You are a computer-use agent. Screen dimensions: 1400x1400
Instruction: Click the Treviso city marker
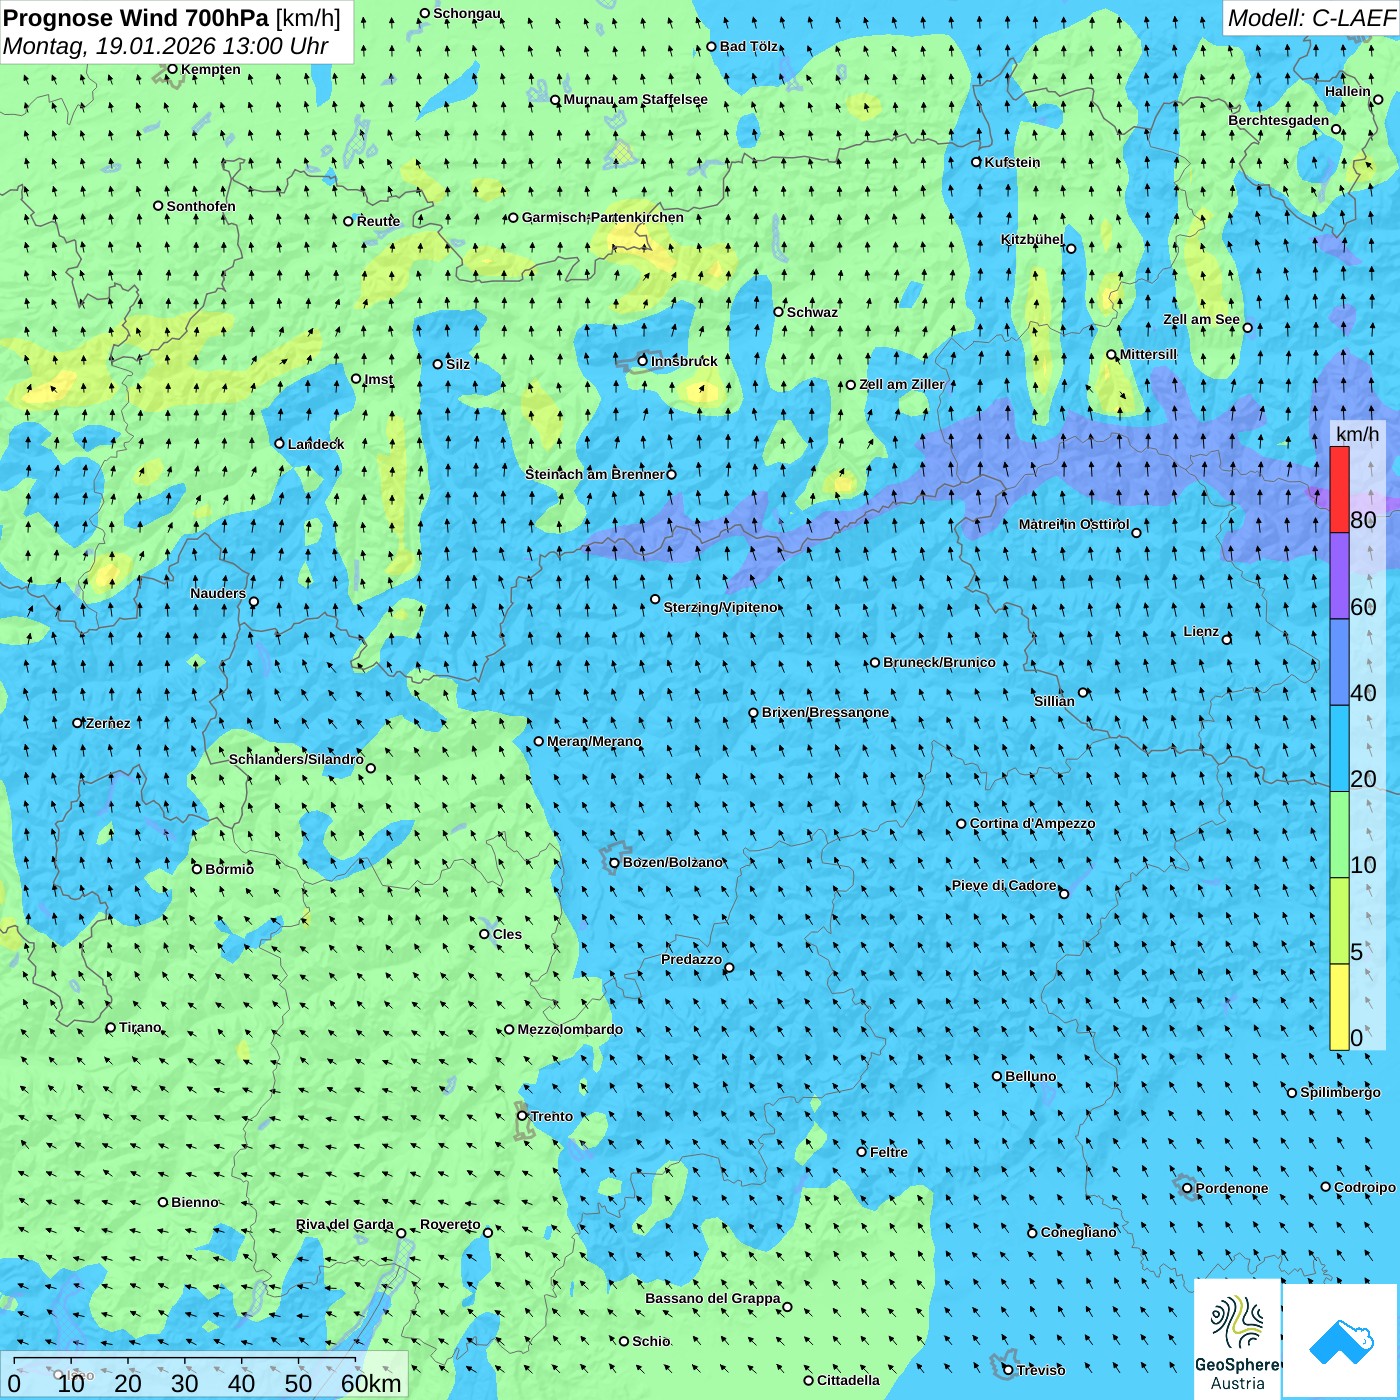[x=1008, y=1370]
